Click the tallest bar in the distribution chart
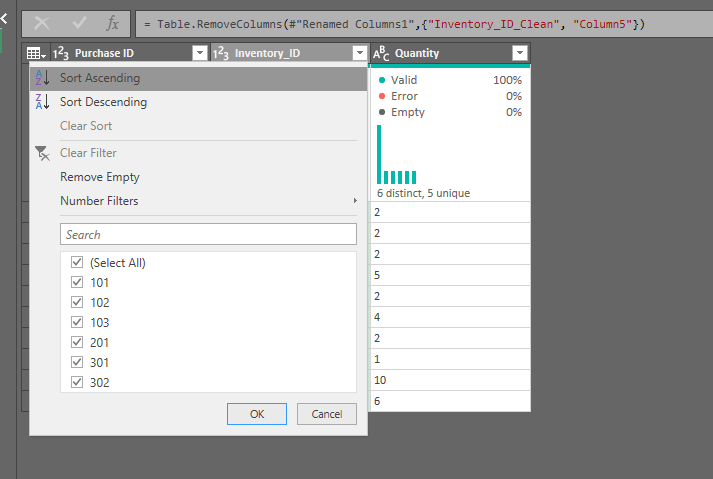This screenshot has height=479, width=713. coord(379,155)
